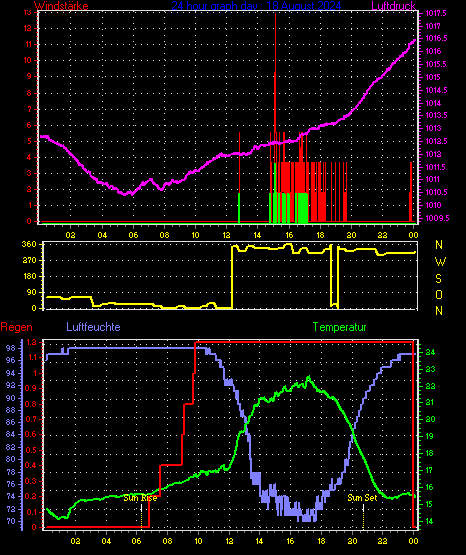This screenshot has width=466, height=555.
Task: Click the 1017.5 pressure axis value
Action: coord(436,13)
